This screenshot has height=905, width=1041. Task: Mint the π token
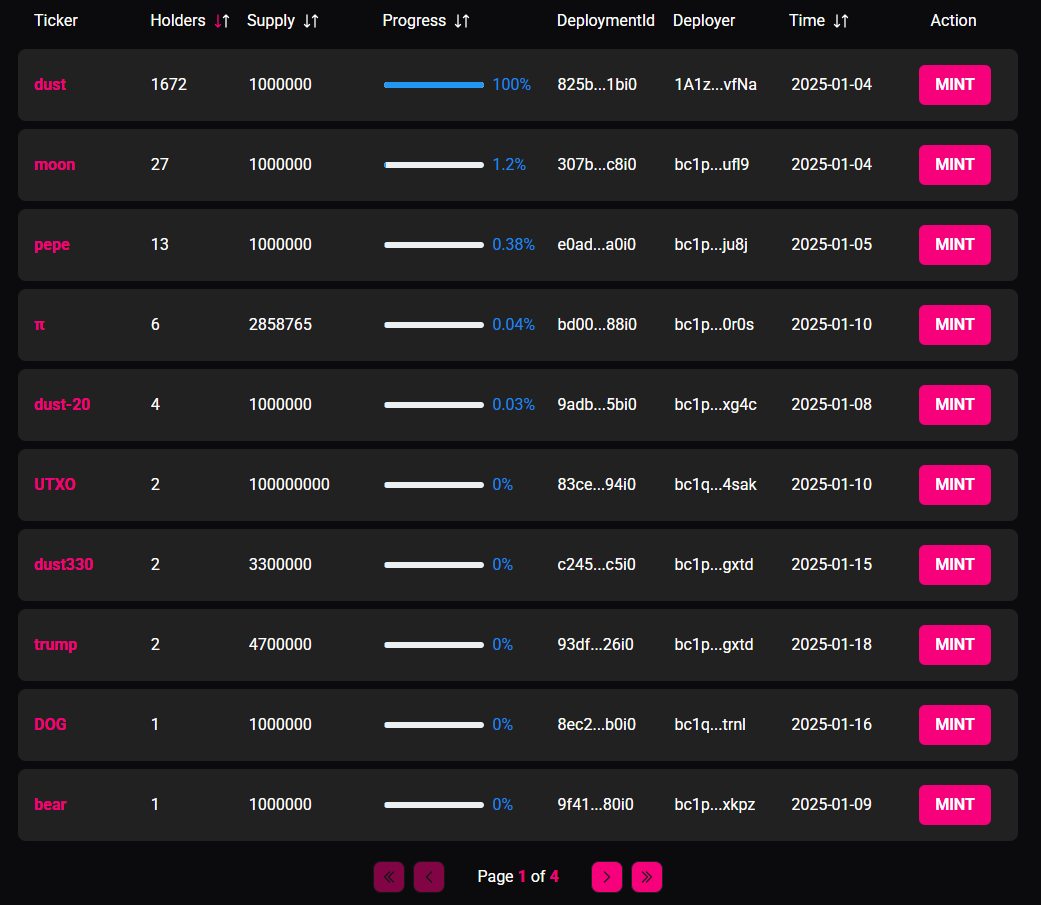tap(955, 325)
